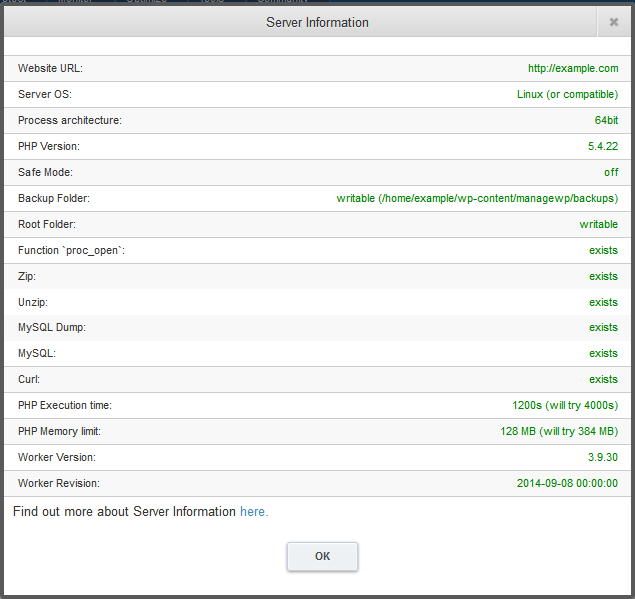Click the PHP version 5.4.22 value

tap(603, 146)
